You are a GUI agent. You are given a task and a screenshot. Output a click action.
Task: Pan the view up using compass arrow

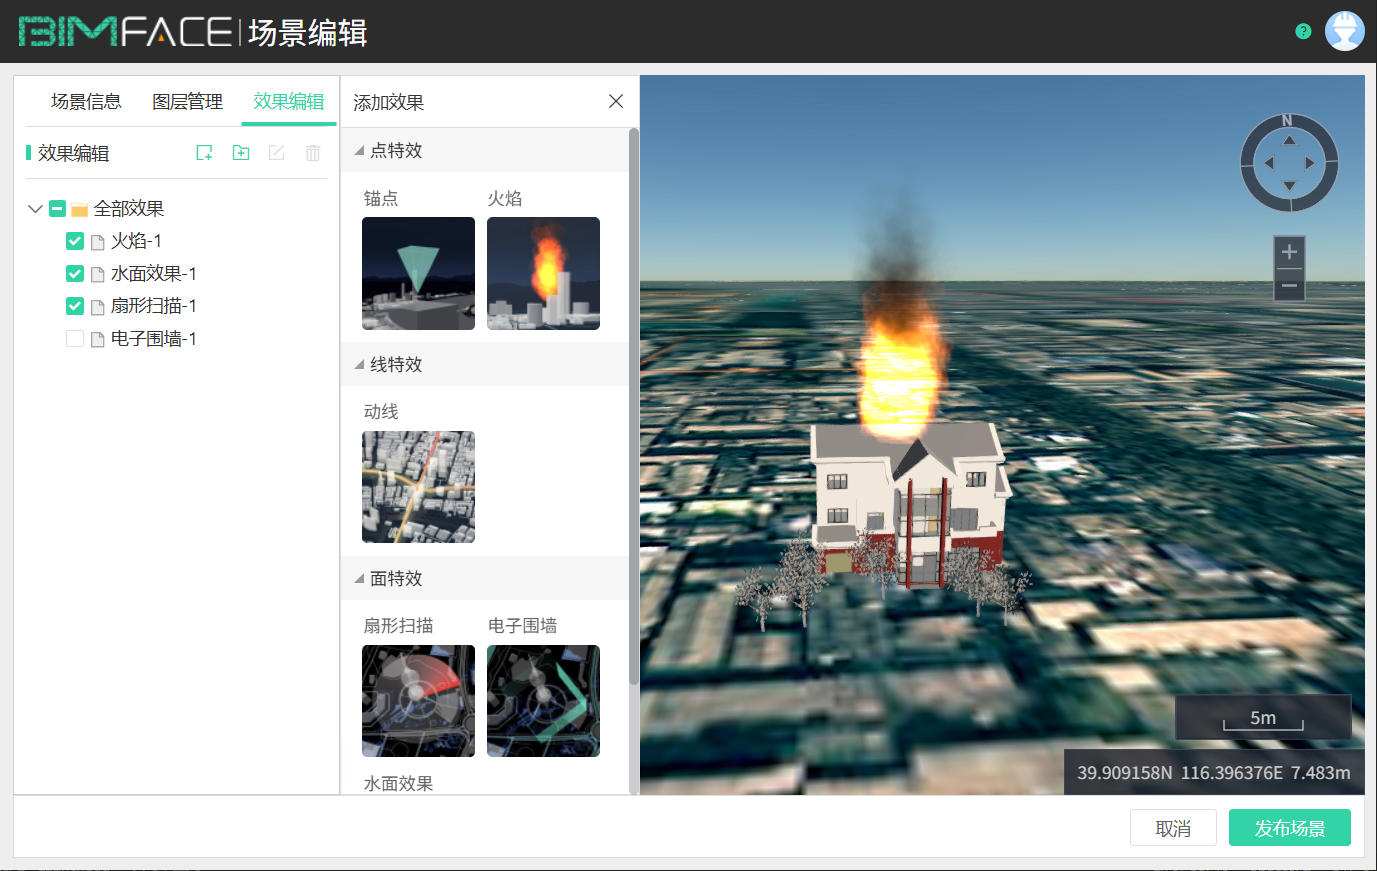[x=1289, y=141]
